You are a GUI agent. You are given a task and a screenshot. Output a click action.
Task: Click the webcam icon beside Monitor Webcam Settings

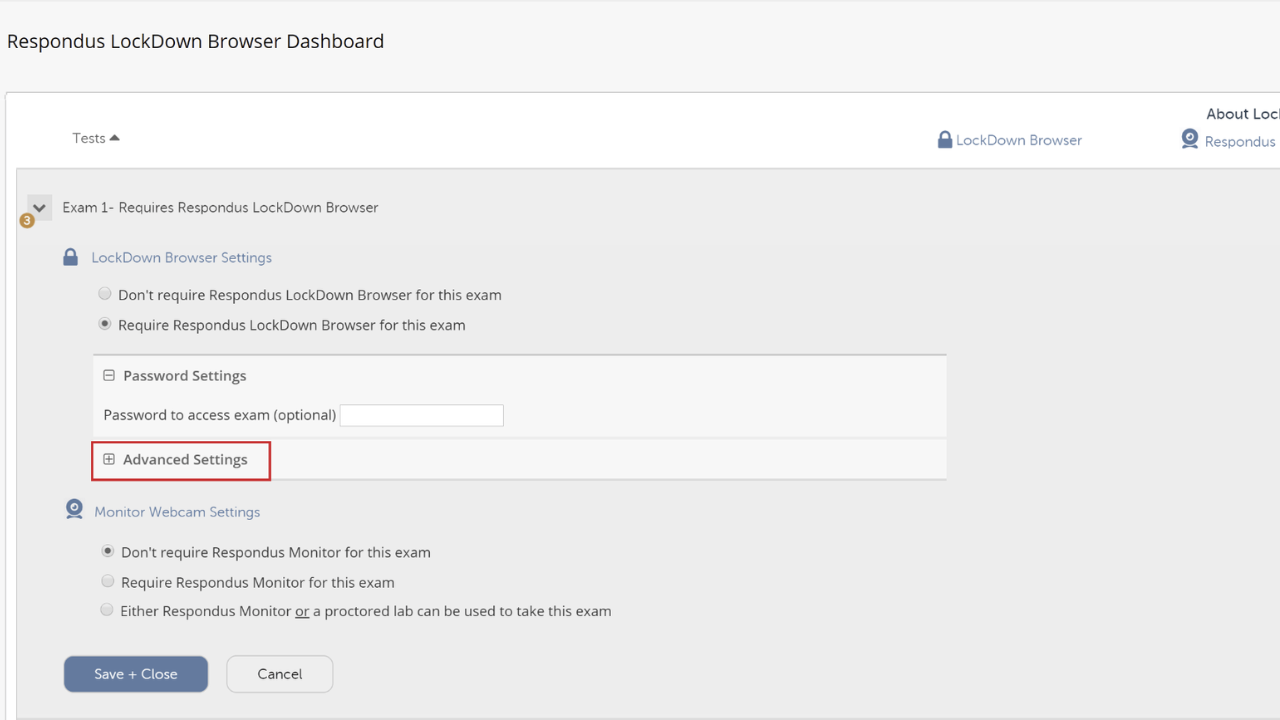click(x=74, y=510)
